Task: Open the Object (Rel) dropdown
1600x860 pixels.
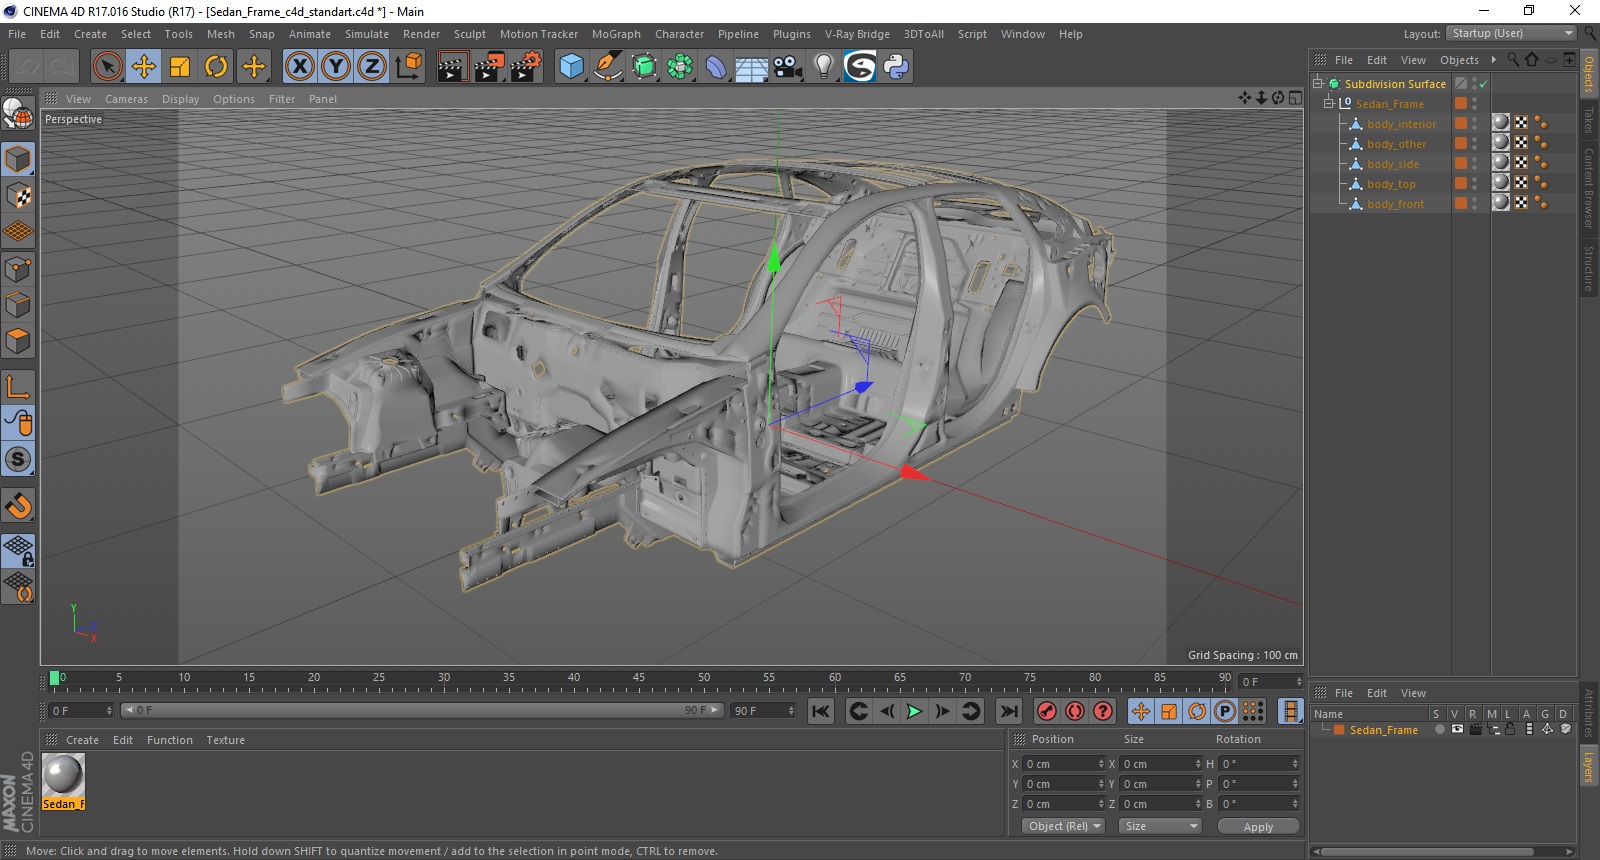Action: [x=1064, y=826]
